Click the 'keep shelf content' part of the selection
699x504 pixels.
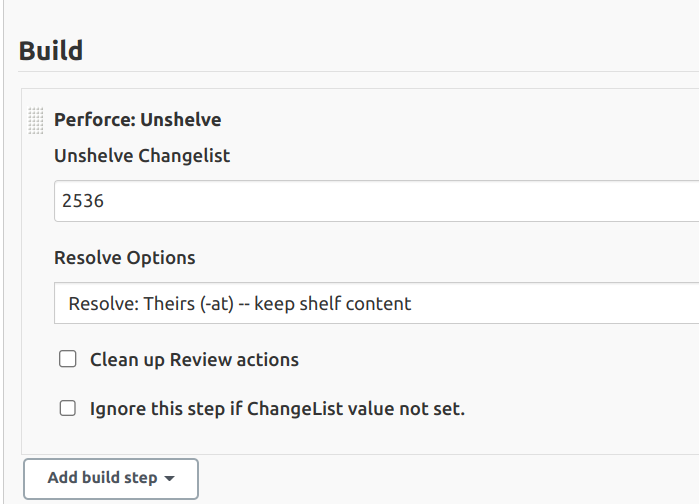[333, 303]
